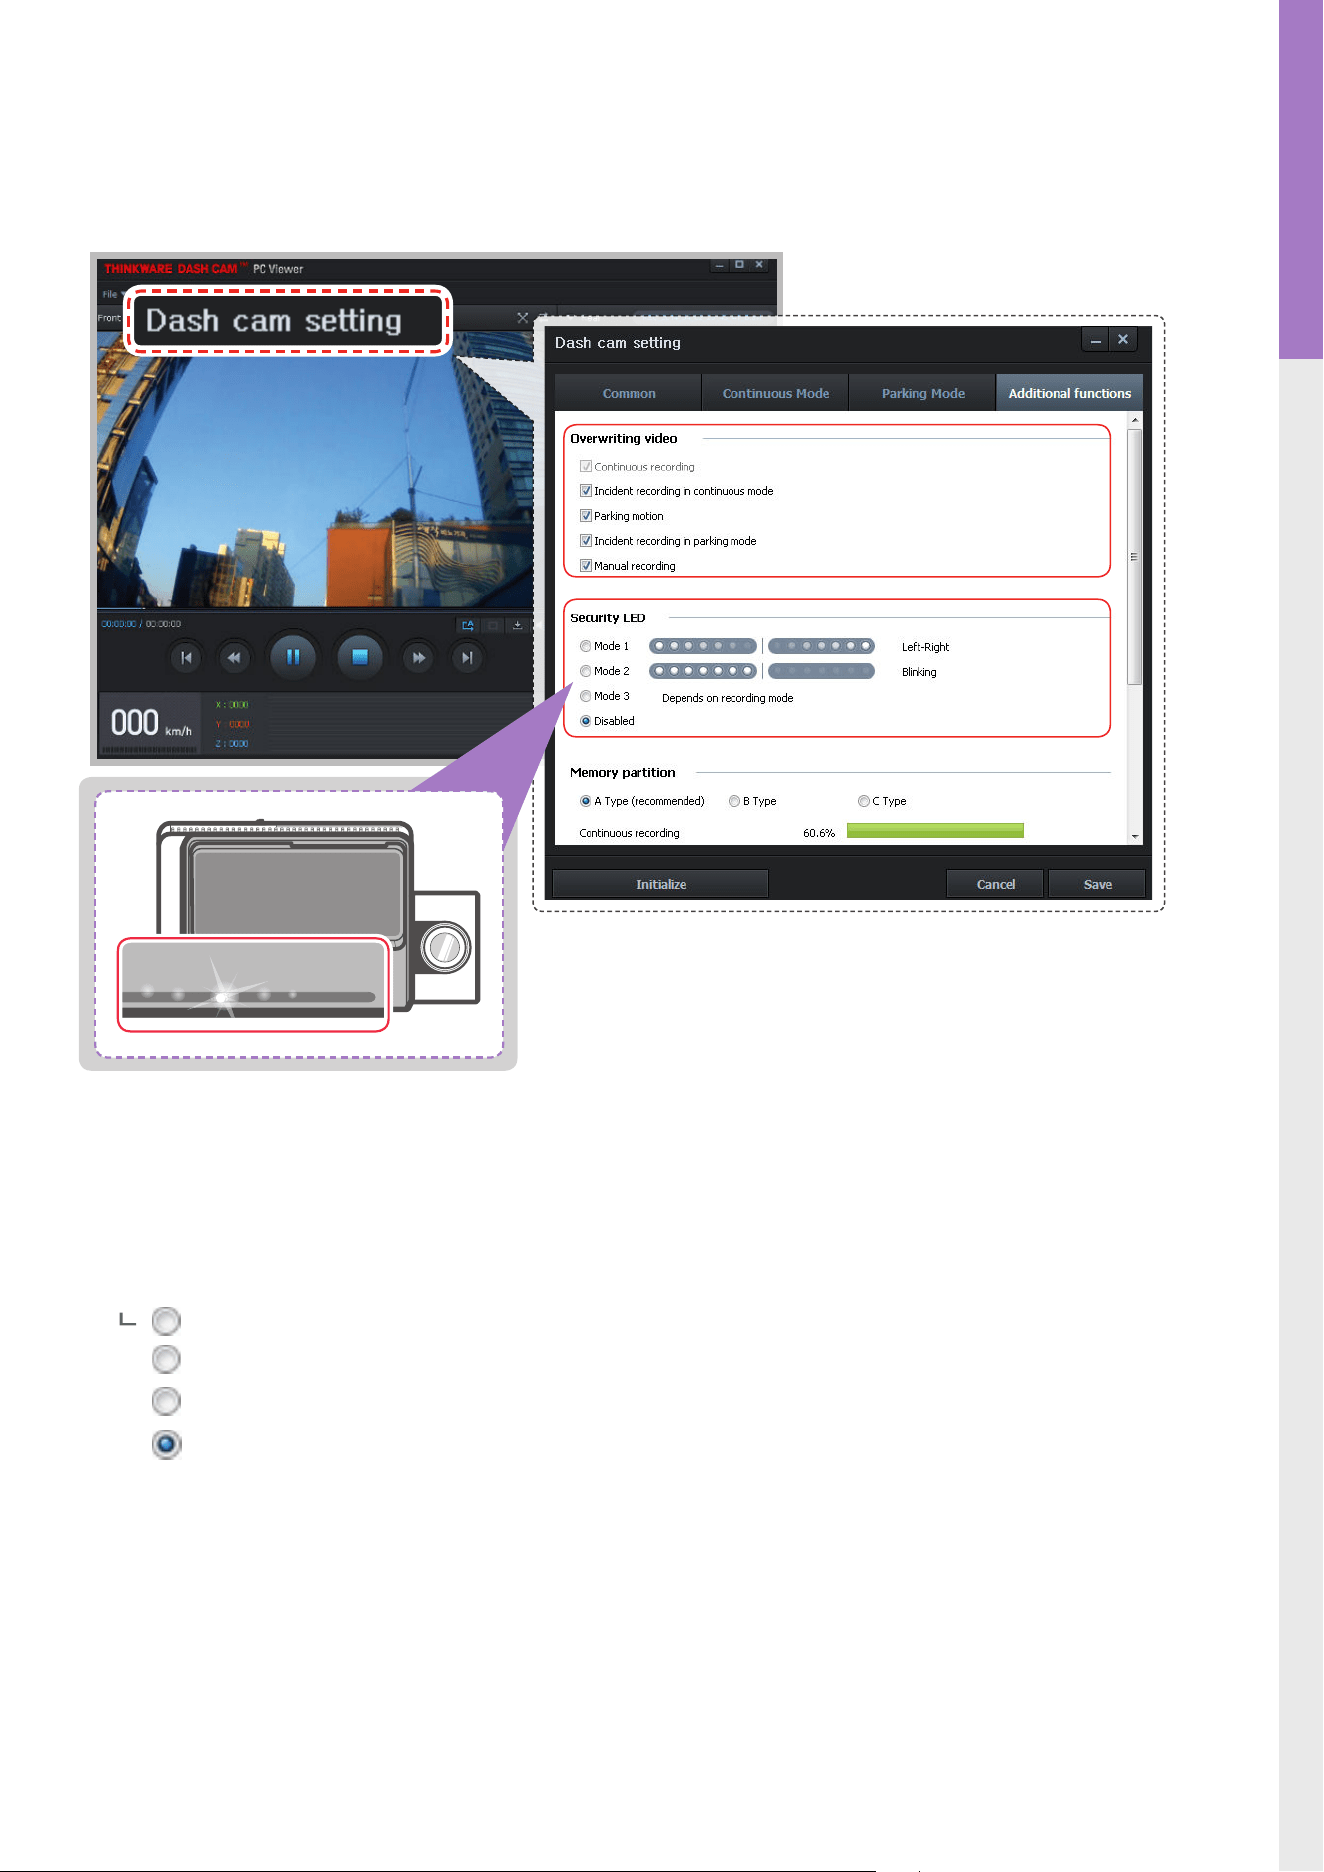Click the Mode 2 right dimmed LED pattern
The height and width of the screenshot is (1872, 1324).
pyautogui.click(x=821, y=671)
